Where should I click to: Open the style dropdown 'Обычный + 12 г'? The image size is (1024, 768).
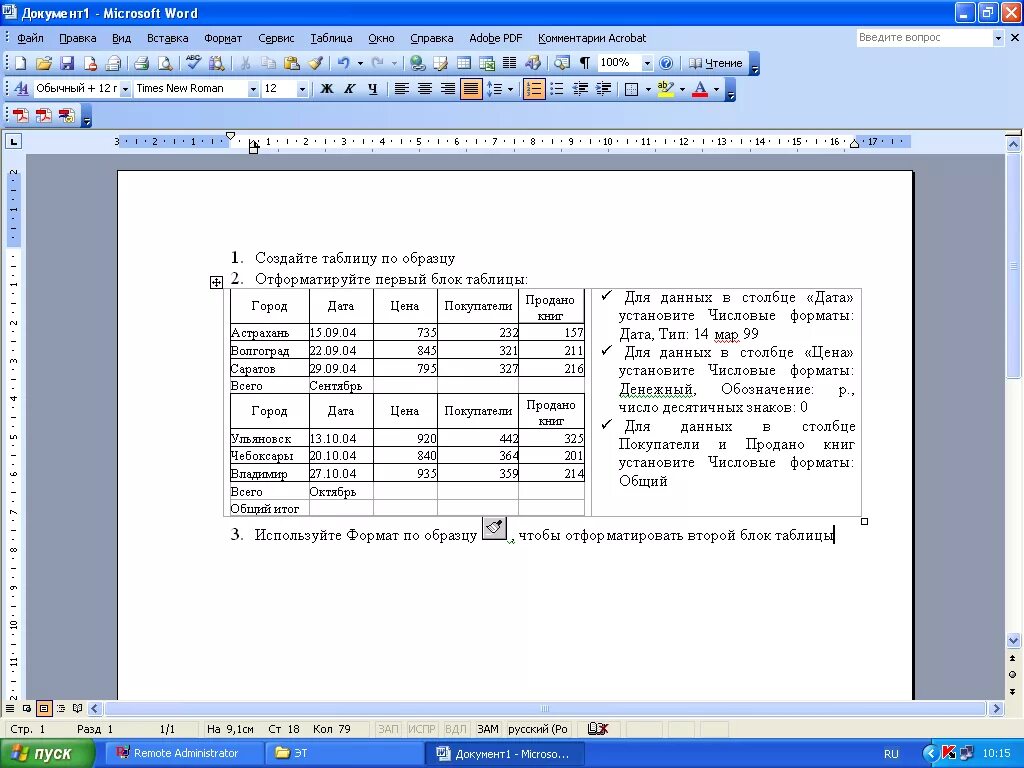pyautogui.click(x=125, y=89)
